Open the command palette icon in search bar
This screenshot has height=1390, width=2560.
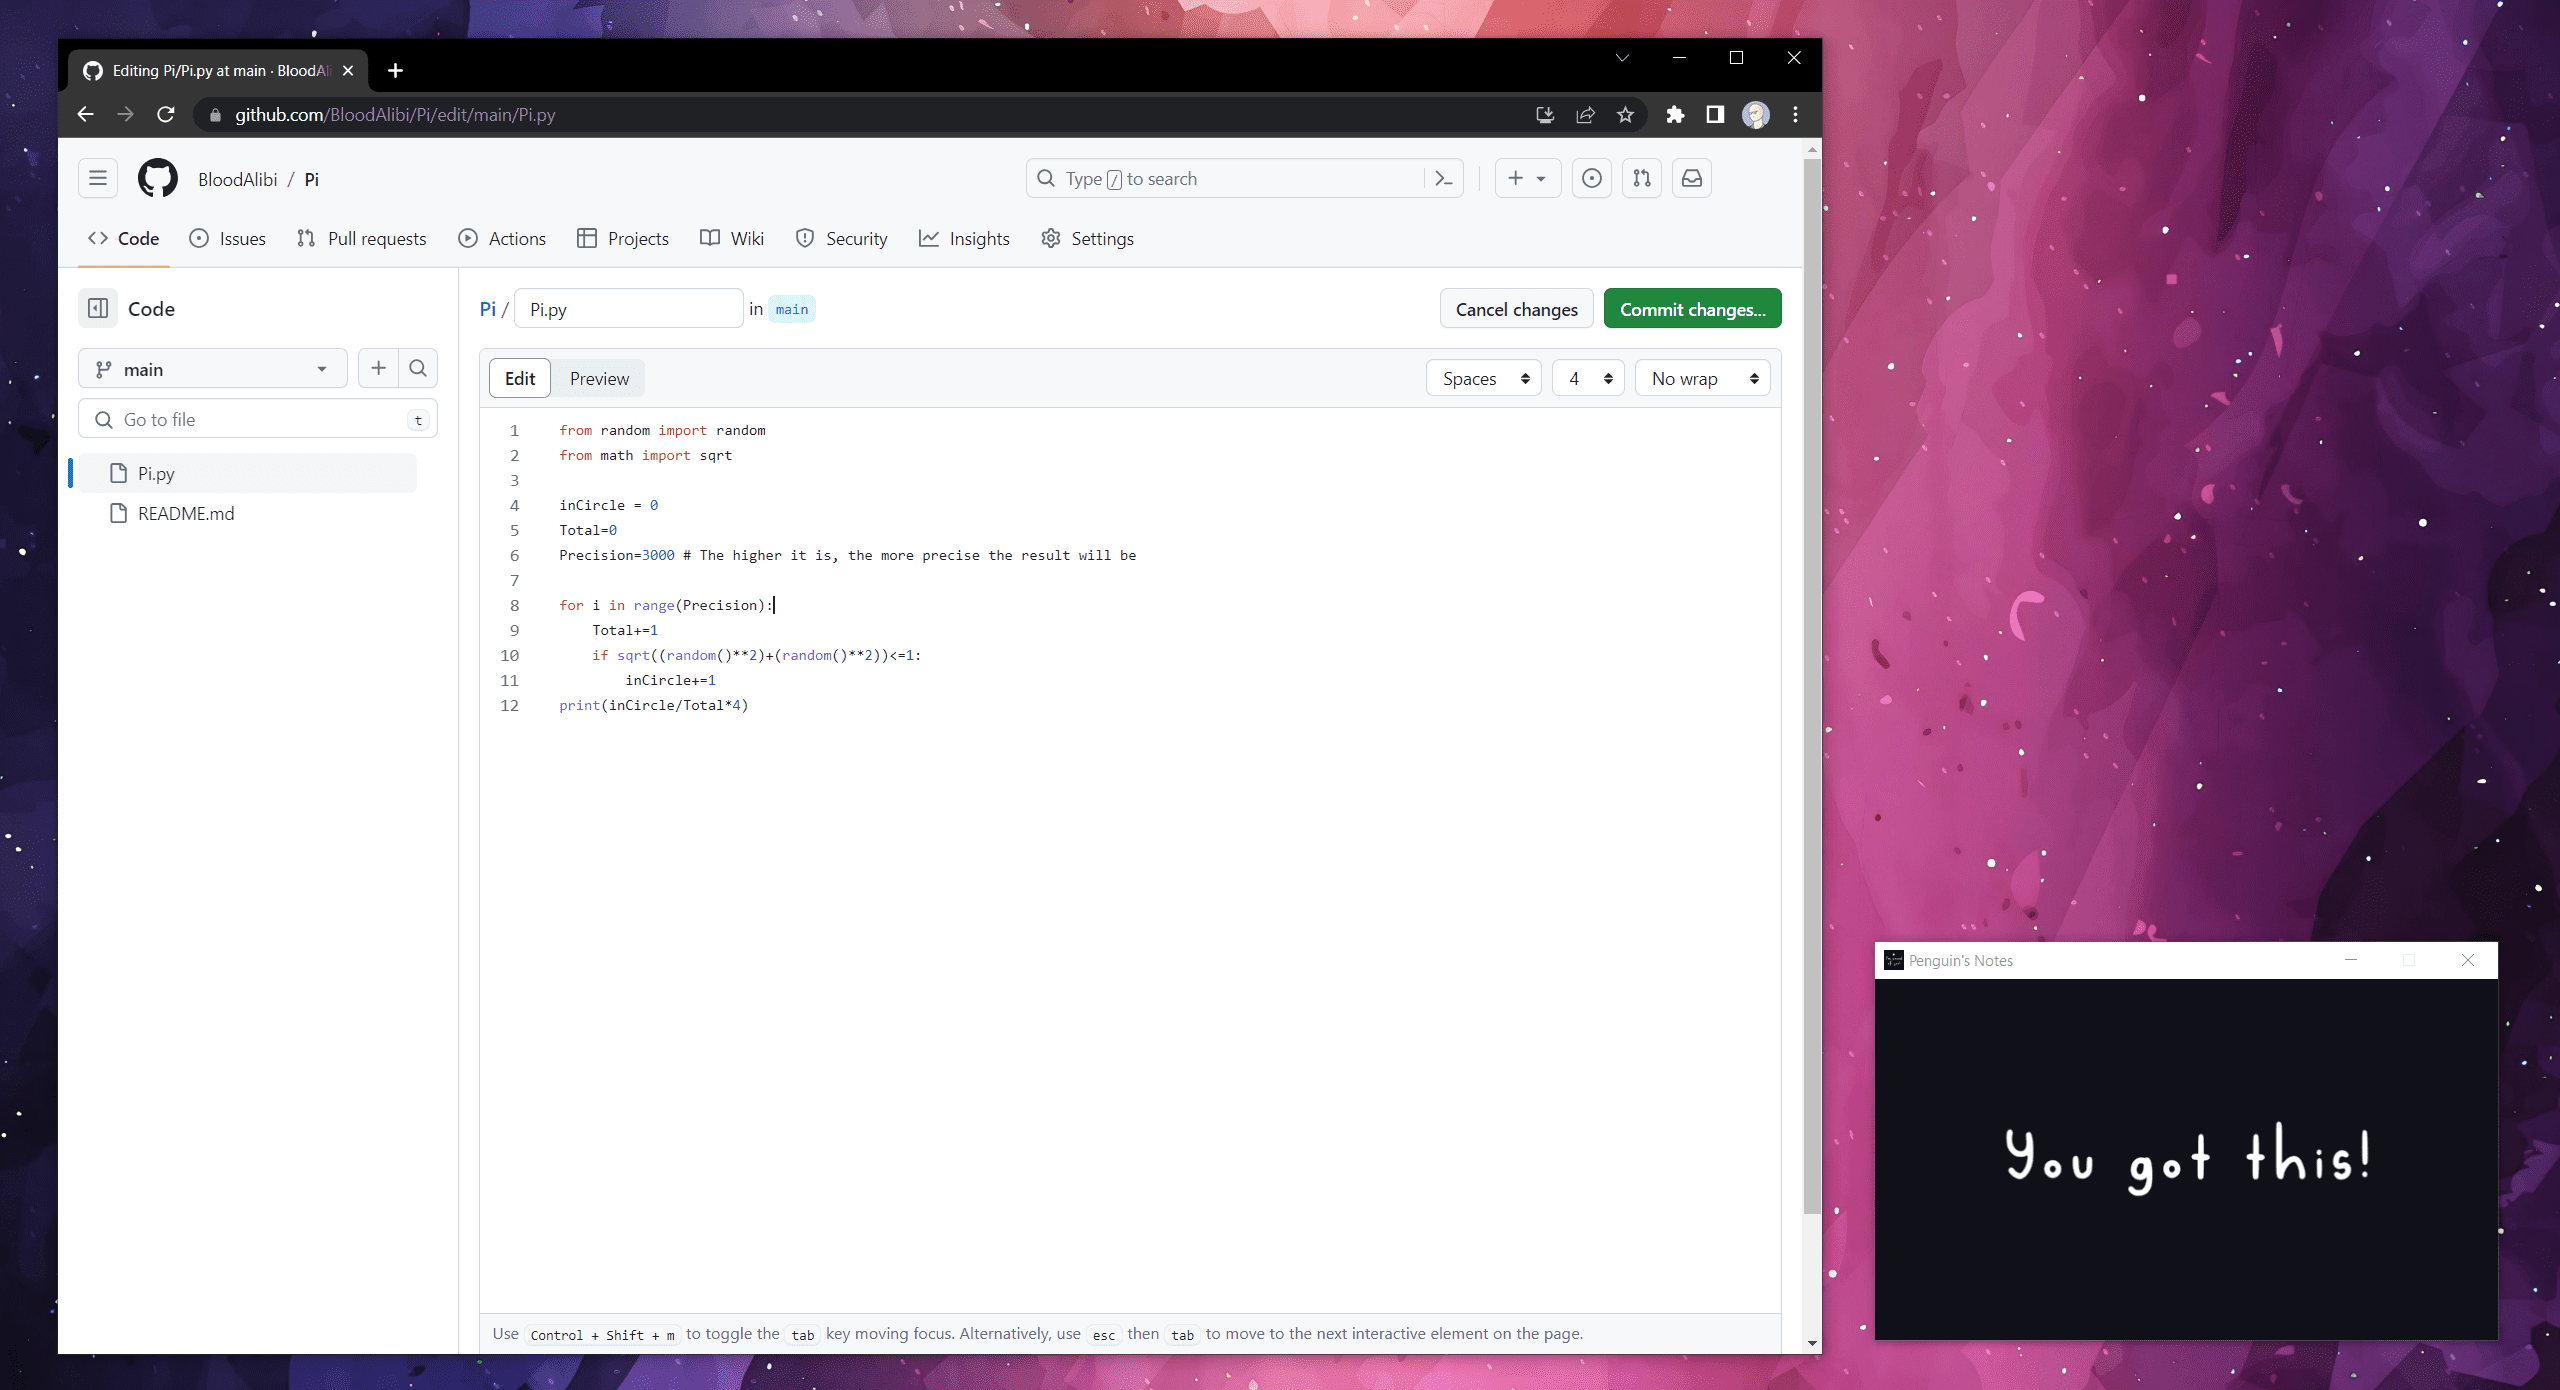(1443, 178)
